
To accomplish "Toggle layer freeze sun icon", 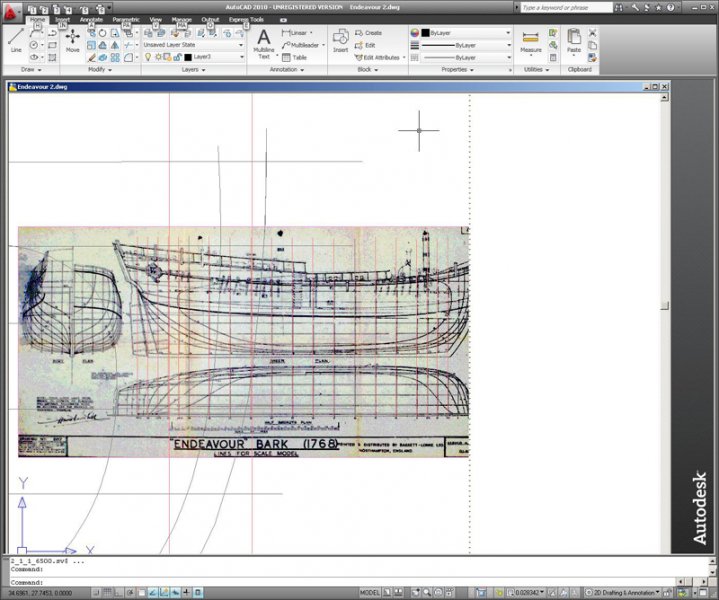I will (158, 57).
